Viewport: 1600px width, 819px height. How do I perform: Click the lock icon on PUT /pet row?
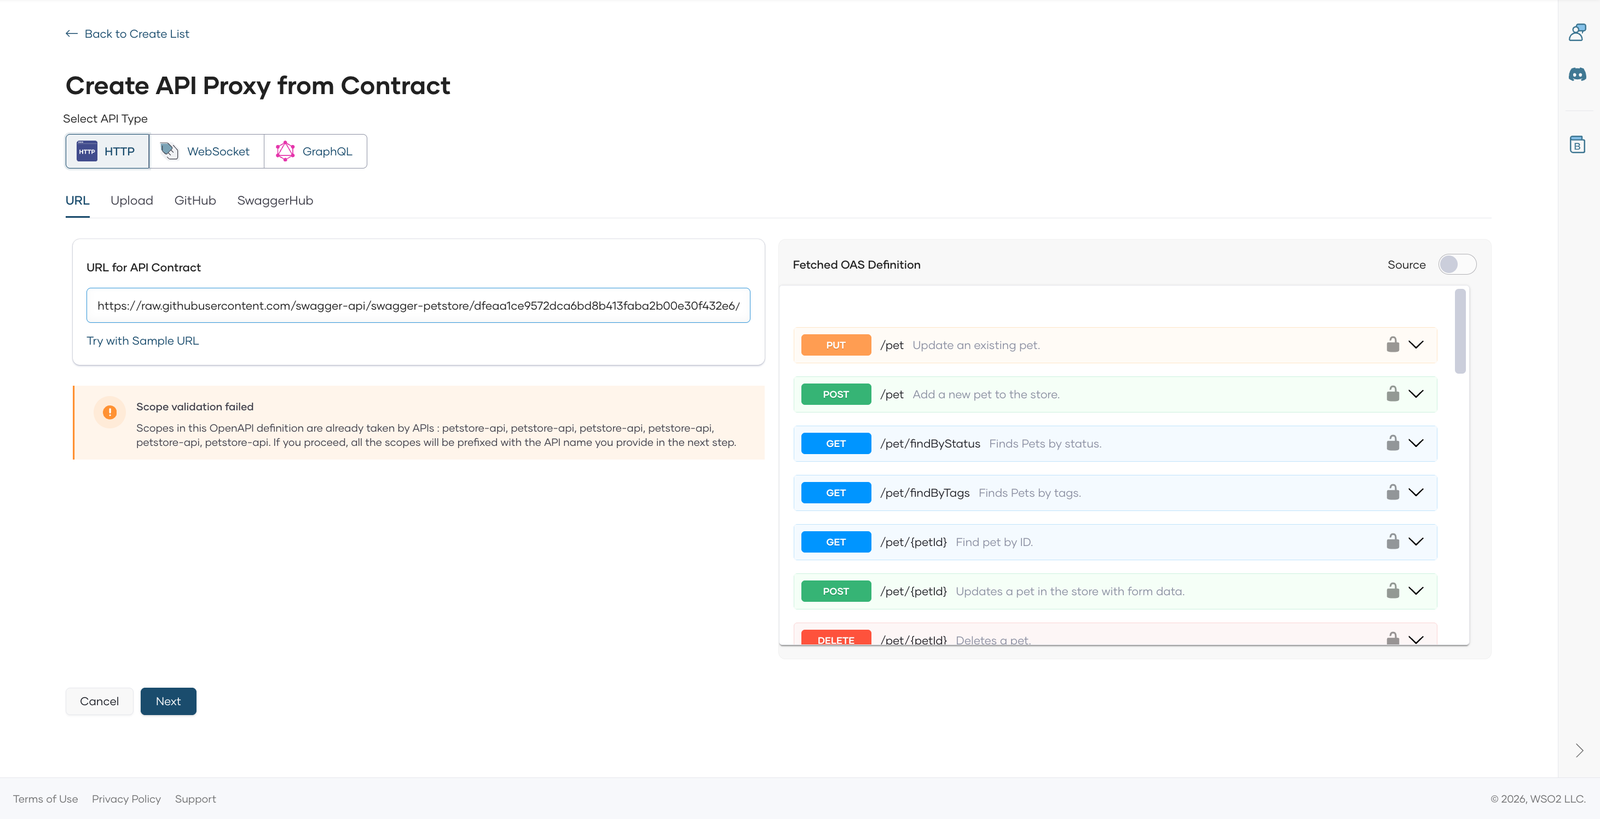[x=1392, y=345]
